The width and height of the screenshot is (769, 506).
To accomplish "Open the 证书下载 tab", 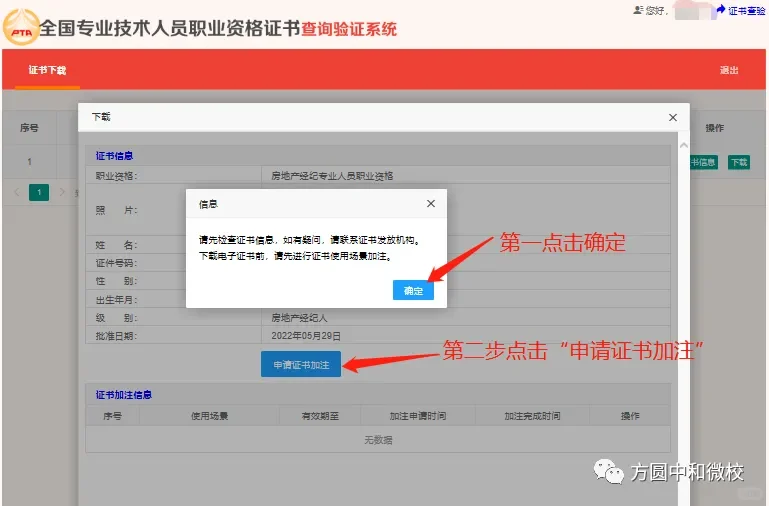I will click(47, 70).
